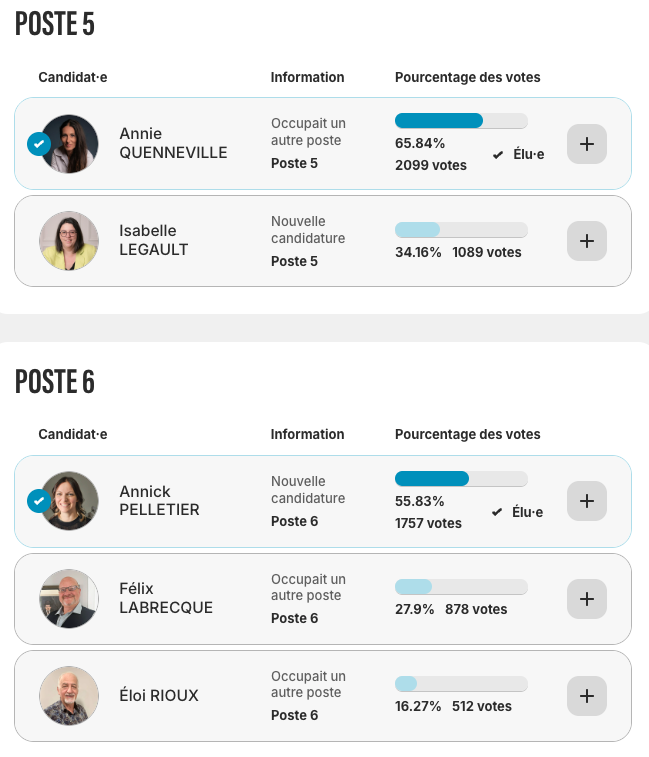Screen dimensions: 649x757
Task: Click the Pourcentage des votes header in Poste 5
Action: [467, 77]
